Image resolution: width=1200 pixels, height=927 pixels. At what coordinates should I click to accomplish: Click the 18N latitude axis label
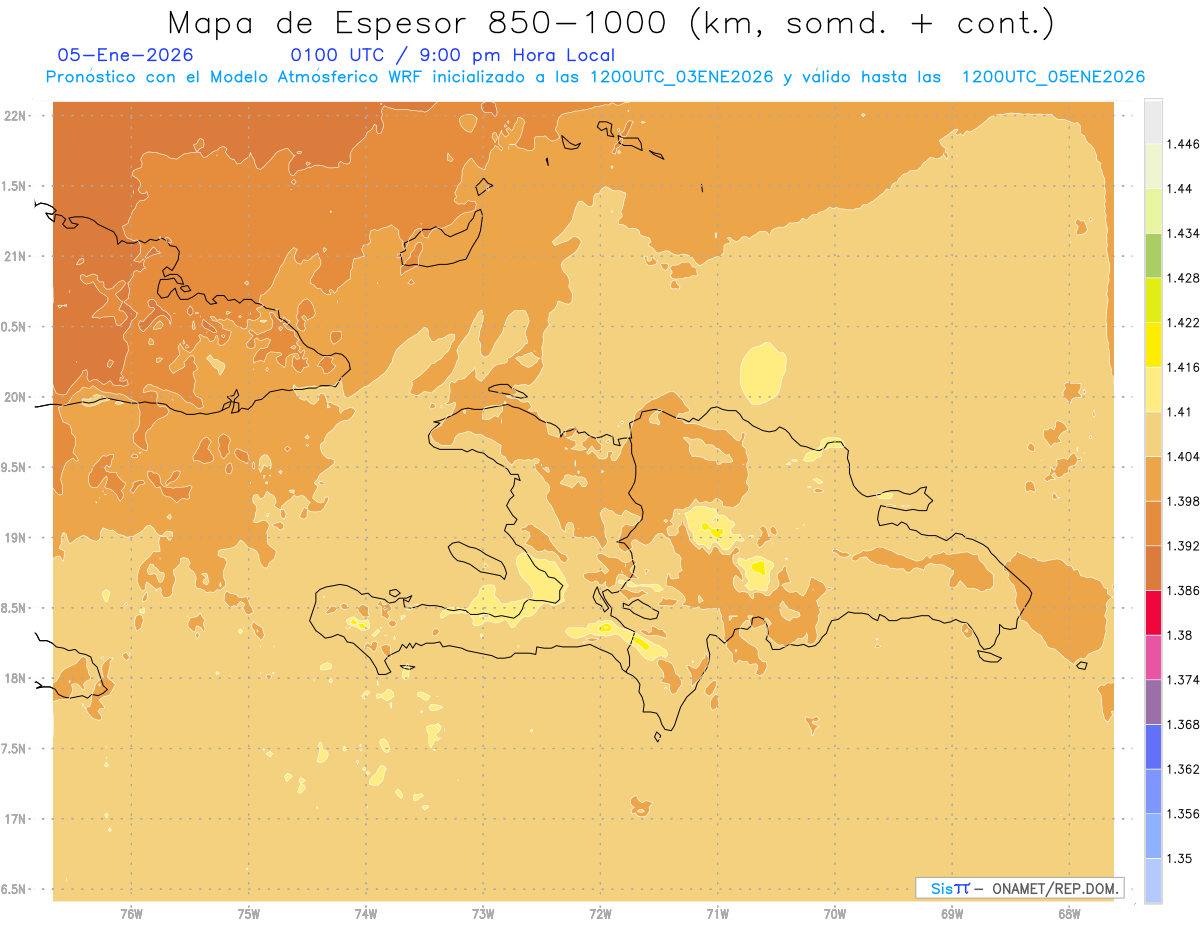coord(16,678)
